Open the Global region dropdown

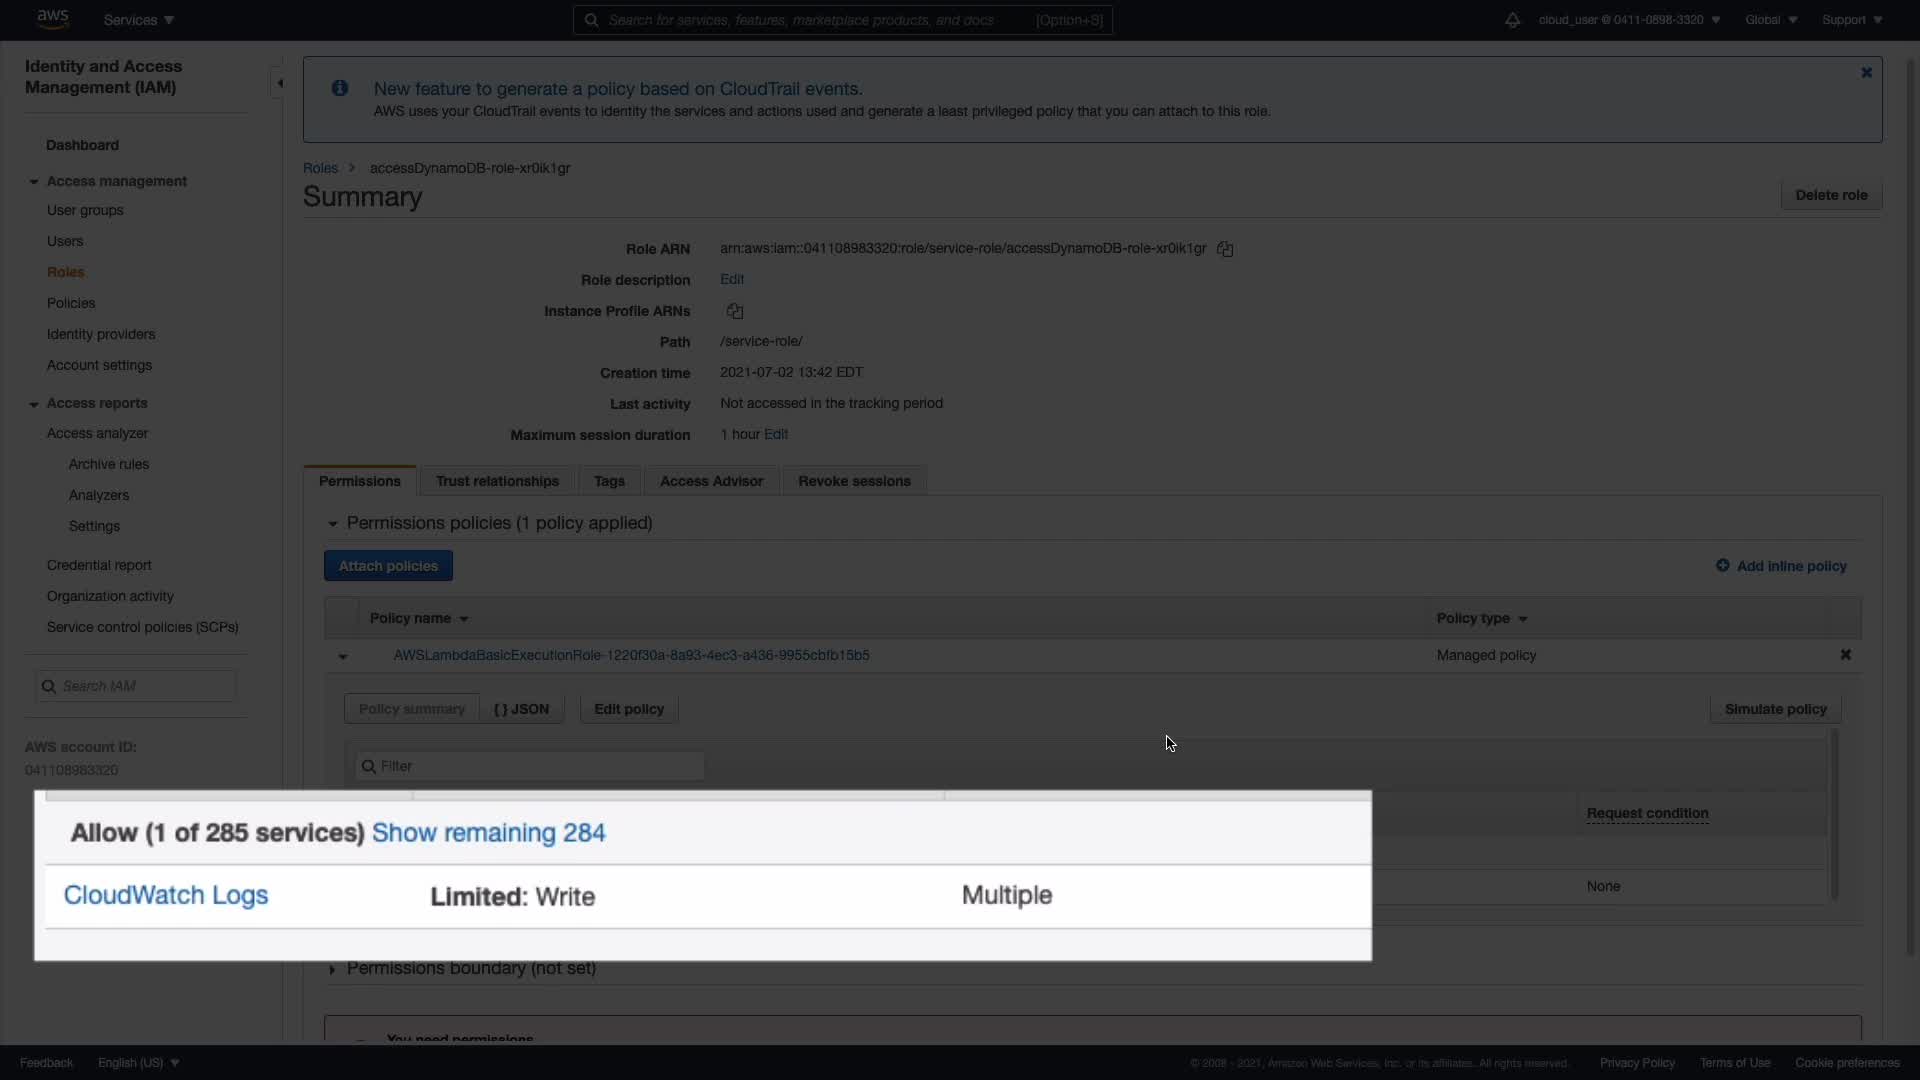[x=1770, y=20]
